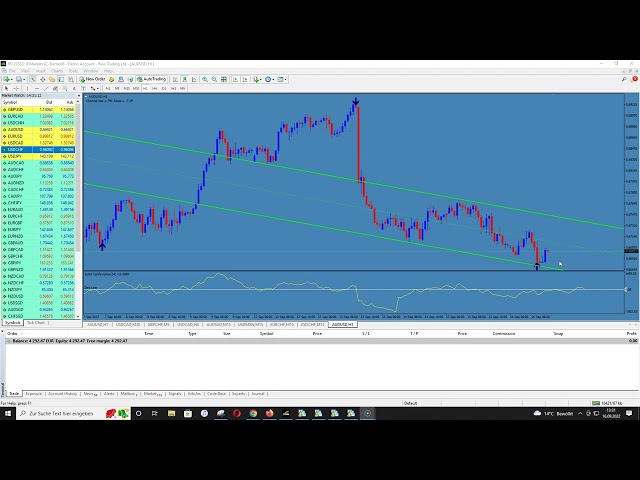This screenshot has height=480, width=640.
Task: Open the Code Base terminal tab
Action: tap(217, 394)
